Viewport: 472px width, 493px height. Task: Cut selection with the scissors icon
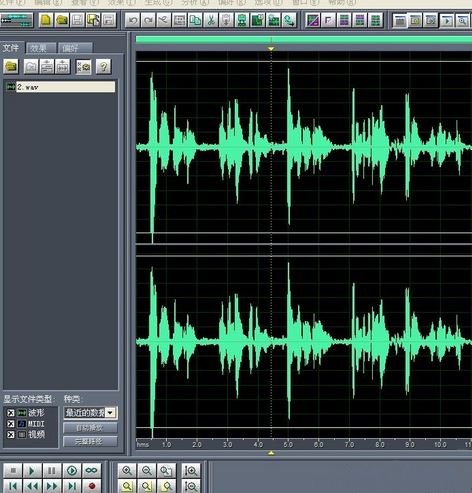[211, 21]
